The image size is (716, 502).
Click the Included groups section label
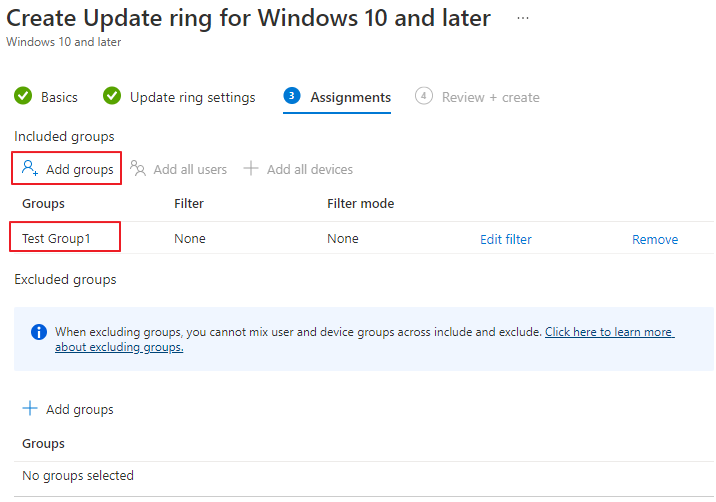[64, 137]
